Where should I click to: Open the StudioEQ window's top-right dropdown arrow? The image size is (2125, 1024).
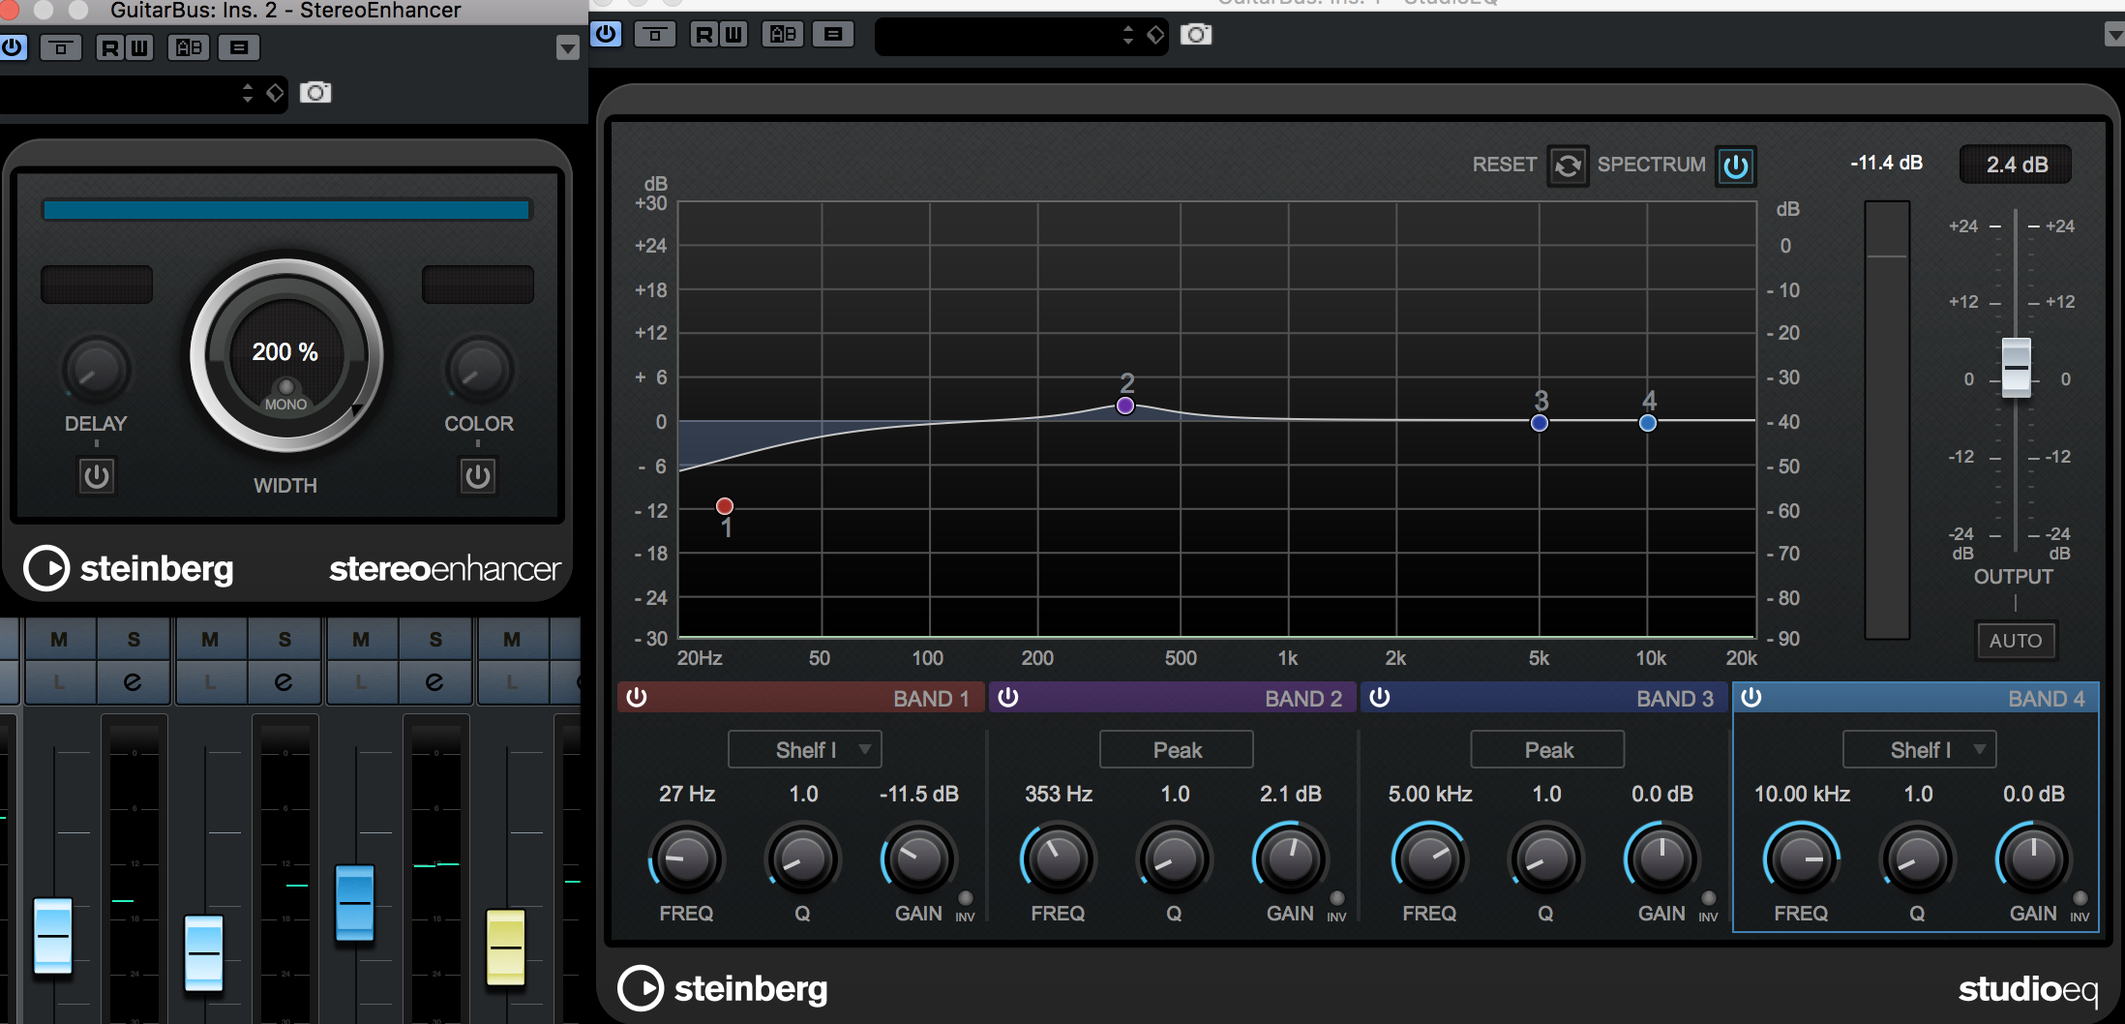coord(2114,35)
